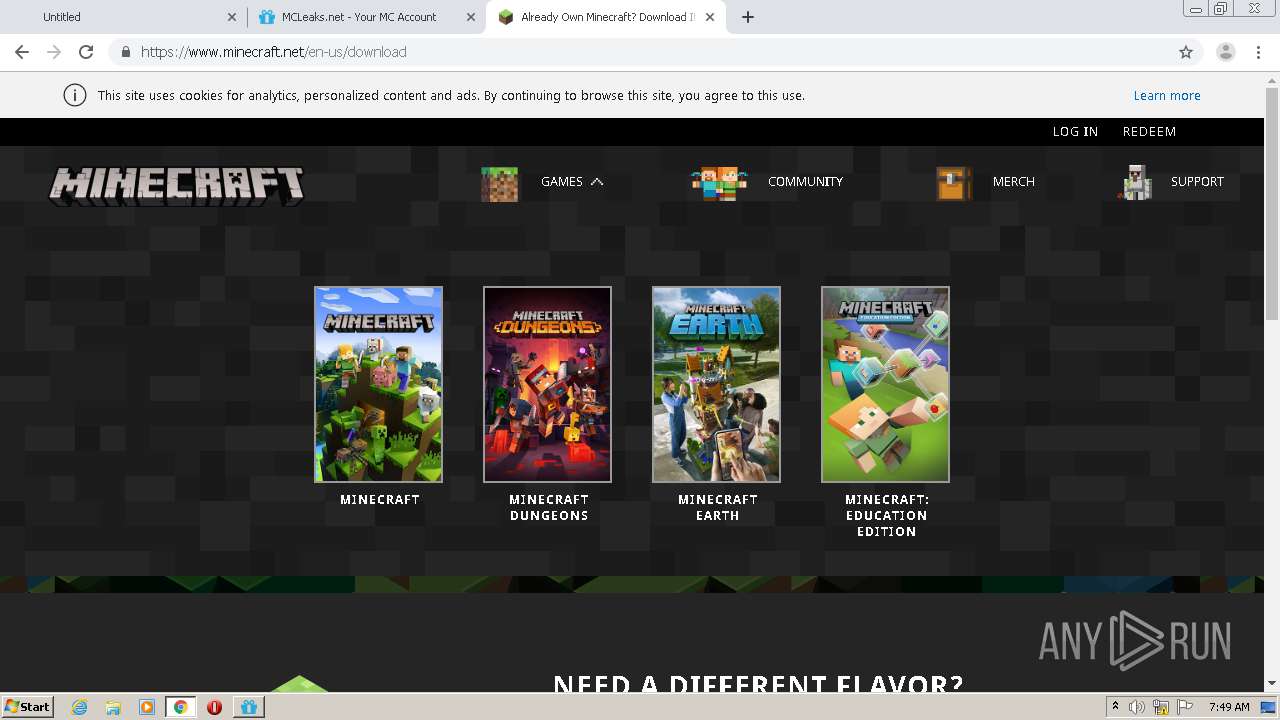This screenshot has width=1280, height=720.
Task: Close the Untitled tab
Action: (x=231, y=17)
